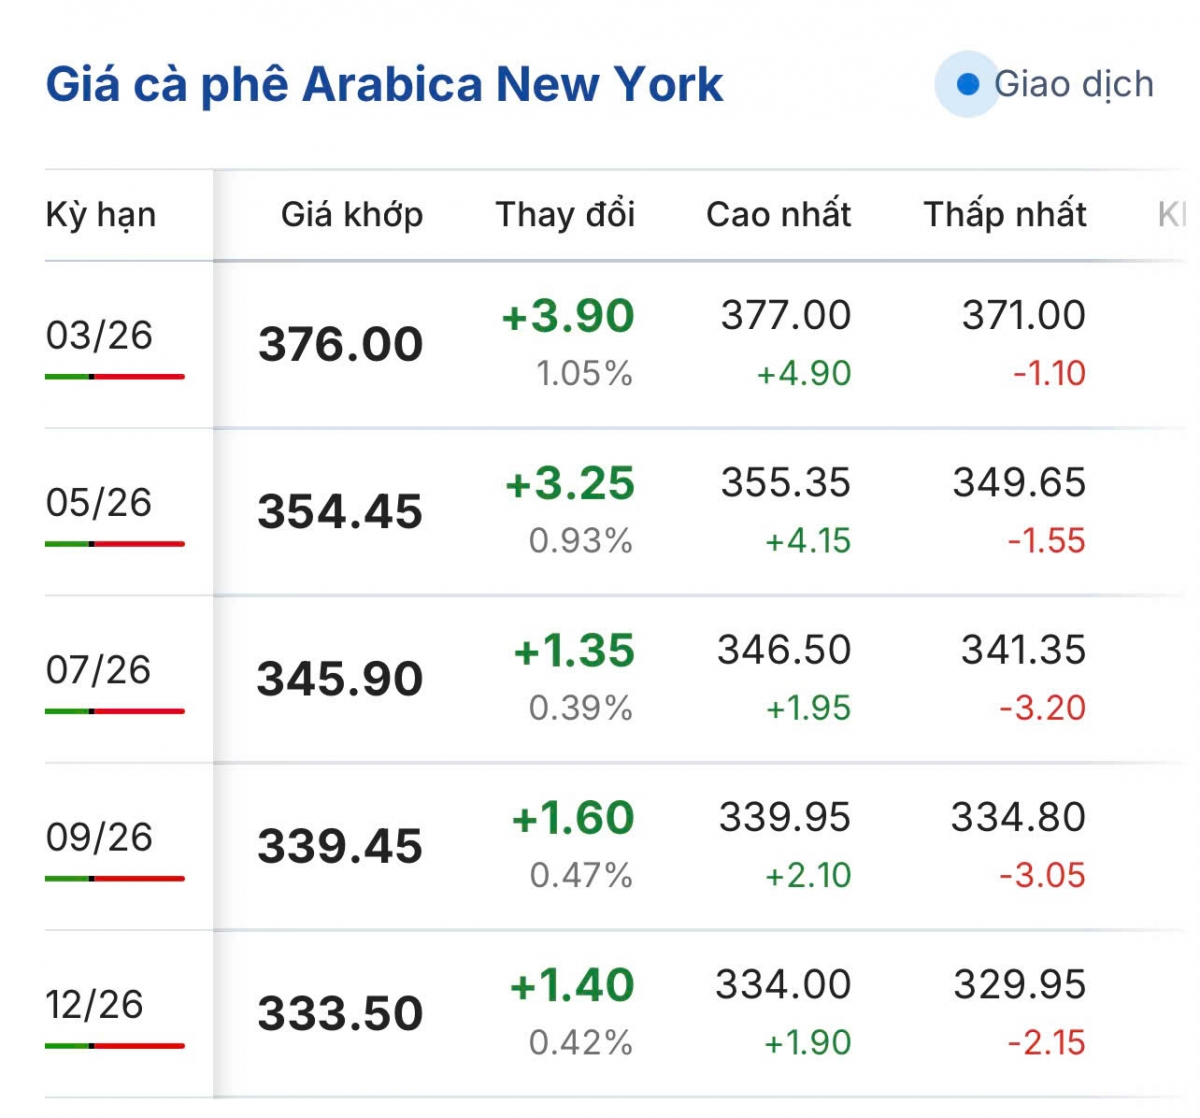Click the range bar under 07/26

tap(114, 711)
